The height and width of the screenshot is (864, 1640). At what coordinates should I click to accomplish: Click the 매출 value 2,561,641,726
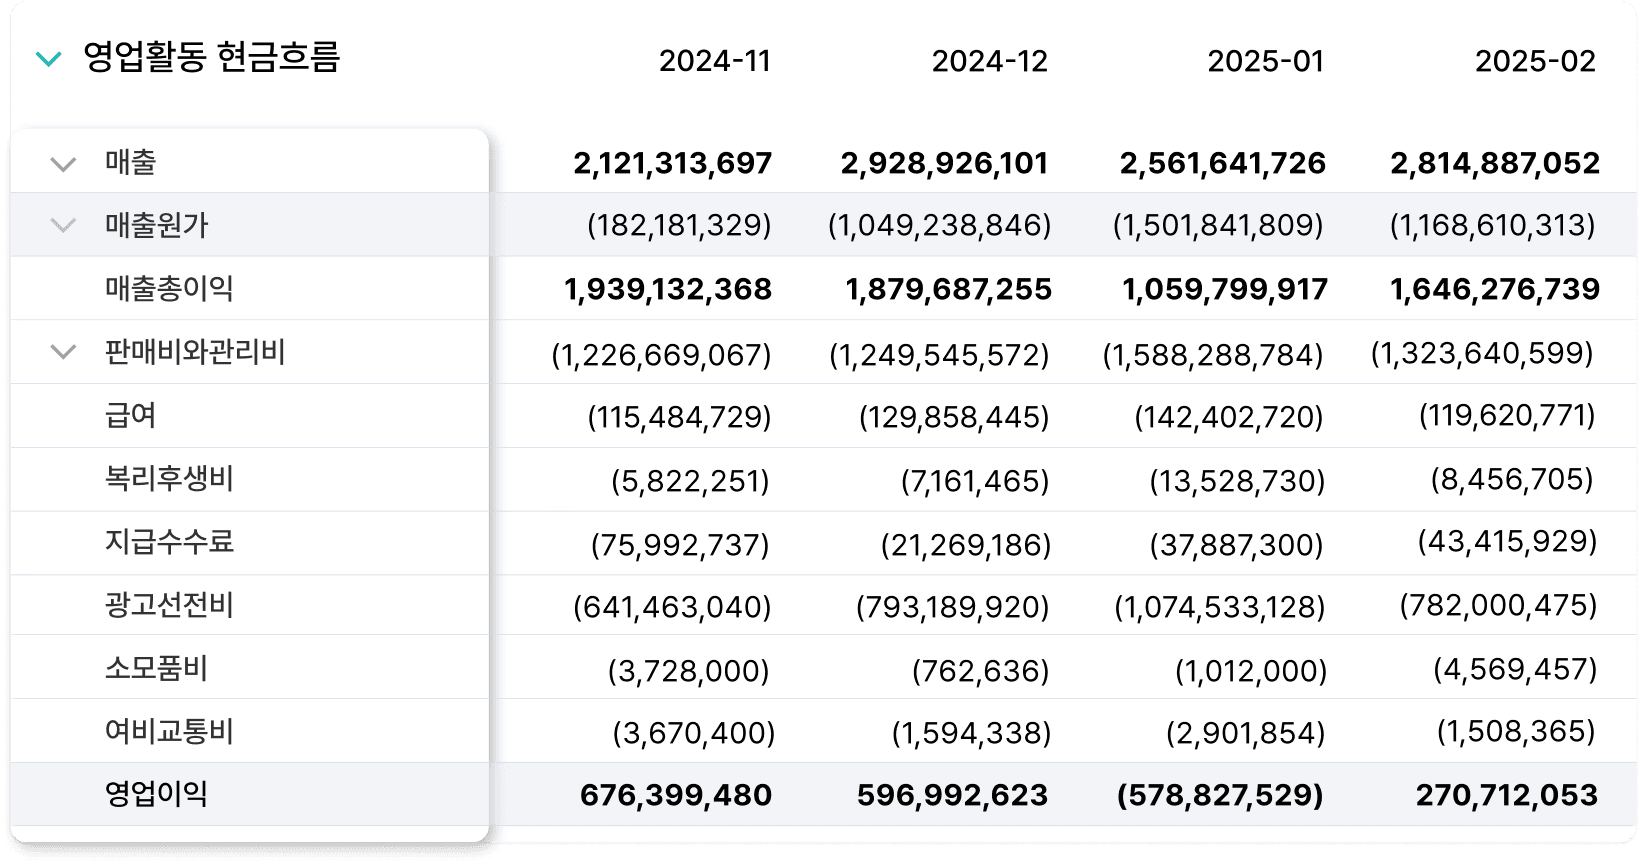coord(1222,163)
